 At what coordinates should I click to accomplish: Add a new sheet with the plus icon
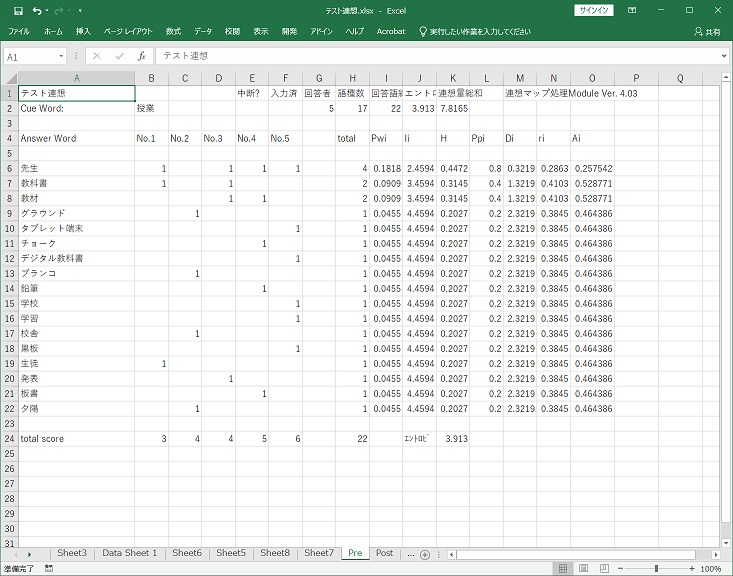[424, 553]
